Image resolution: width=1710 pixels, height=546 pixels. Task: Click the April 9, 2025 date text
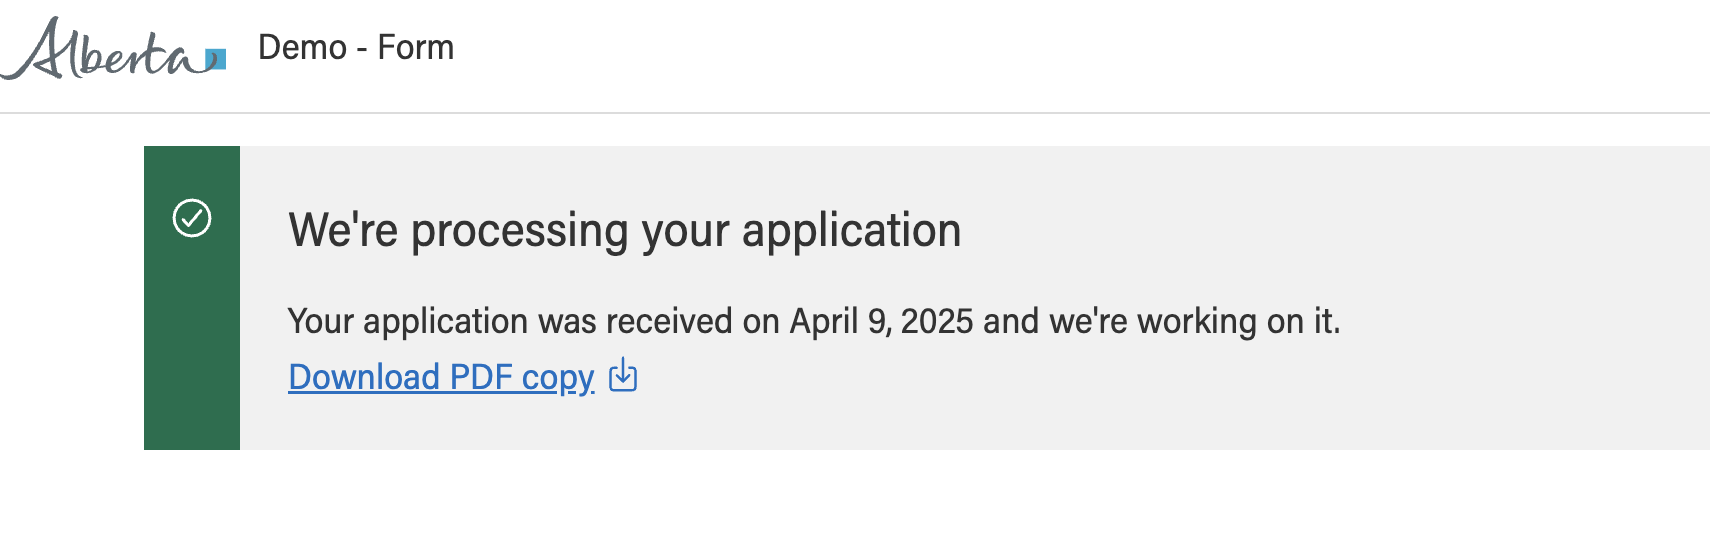pos(881,321)
